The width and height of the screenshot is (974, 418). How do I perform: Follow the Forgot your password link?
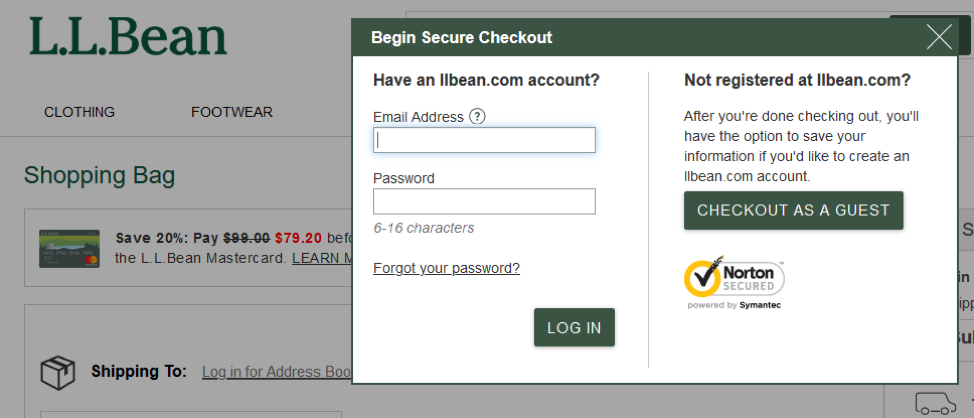tap(446, 268)
